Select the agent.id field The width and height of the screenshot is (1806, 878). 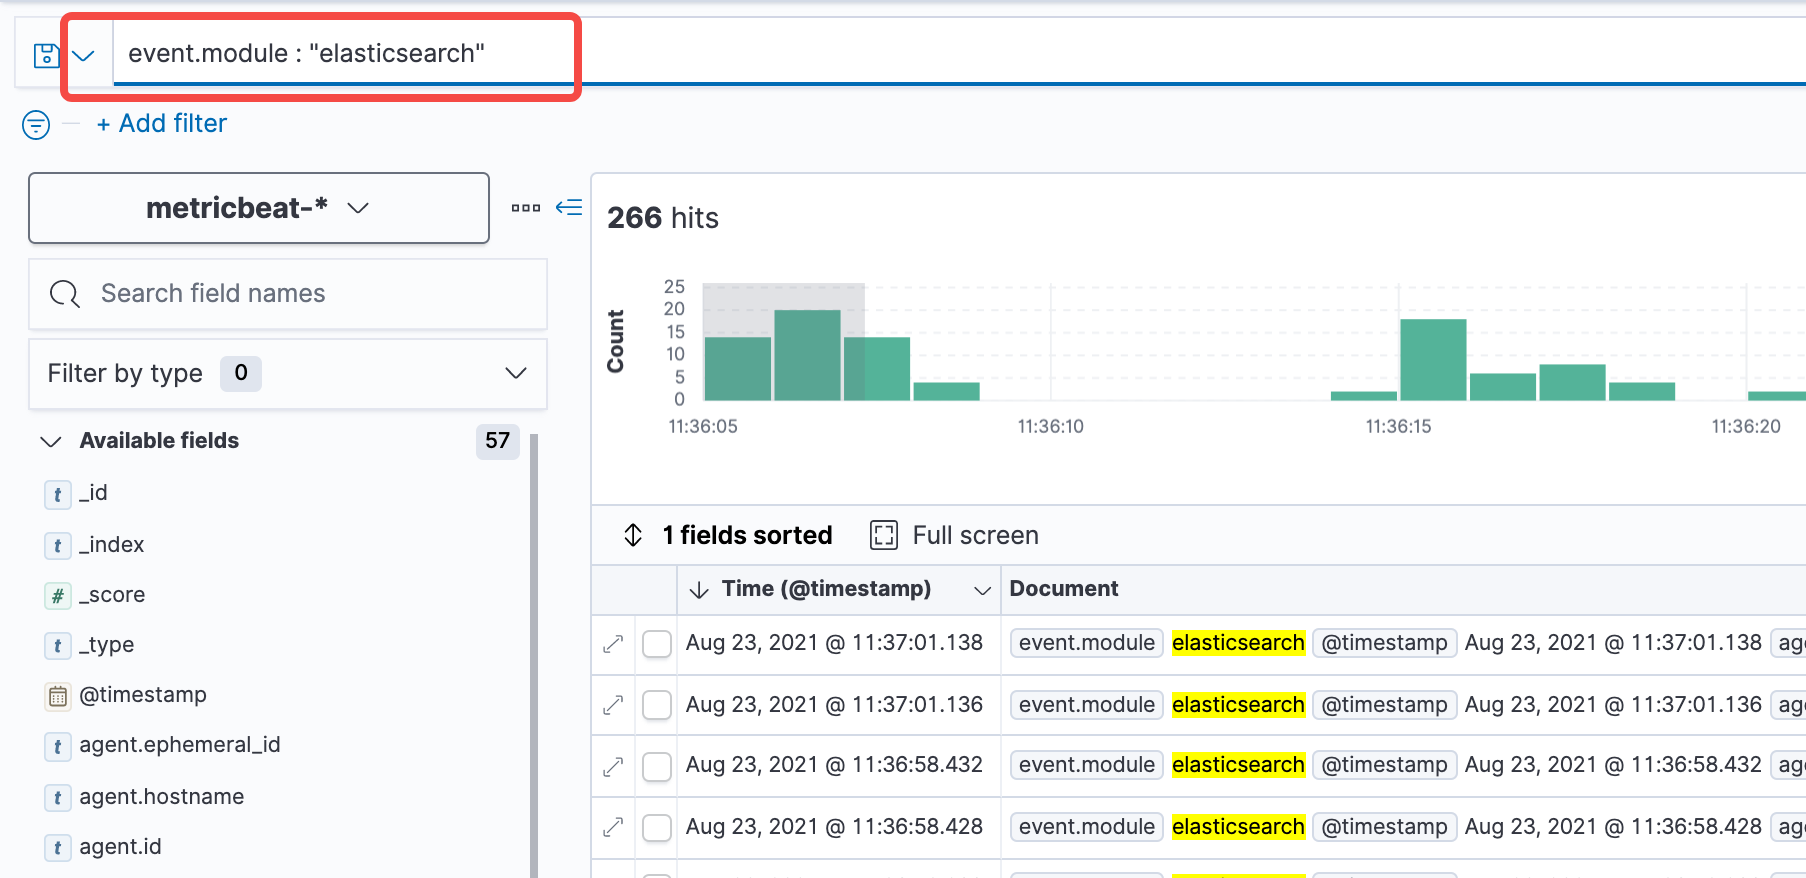(121, 847)
